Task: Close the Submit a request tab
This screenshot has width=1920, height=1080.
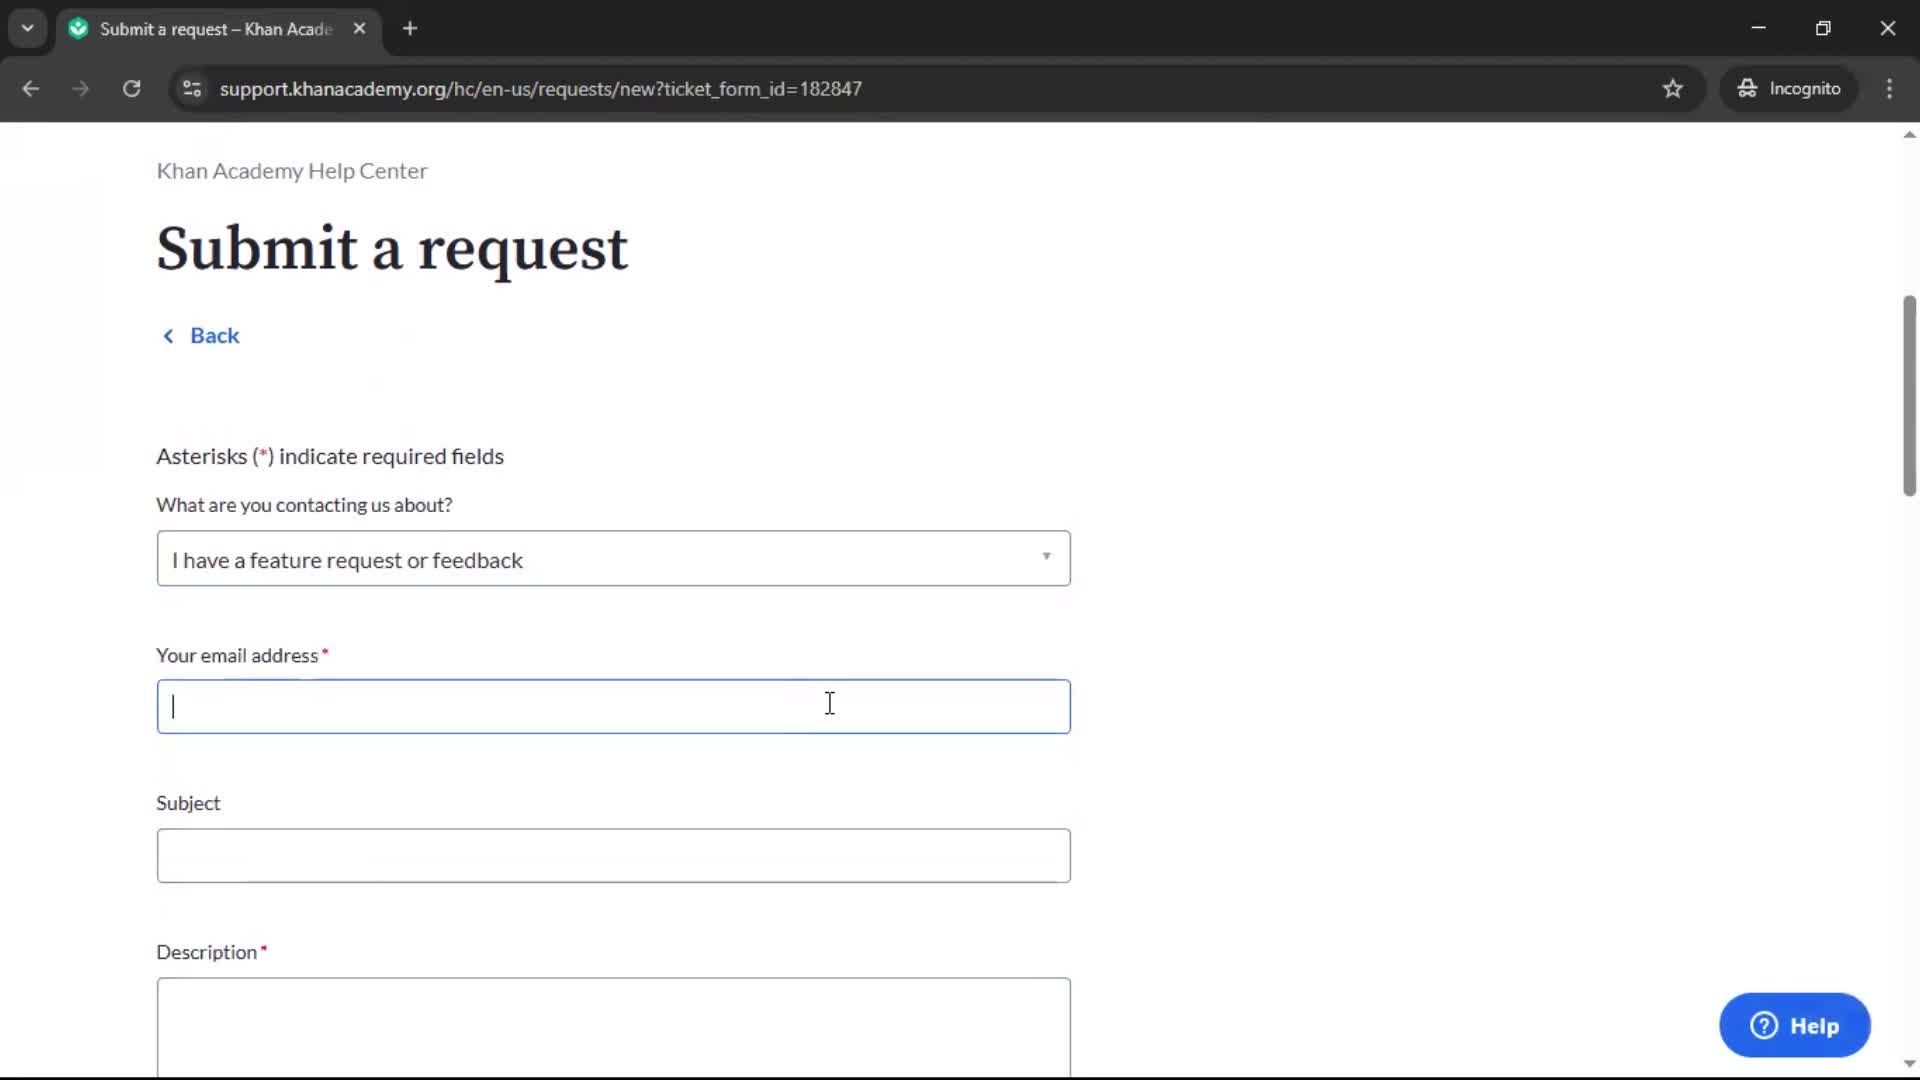Action: click(x=359, y=29)
